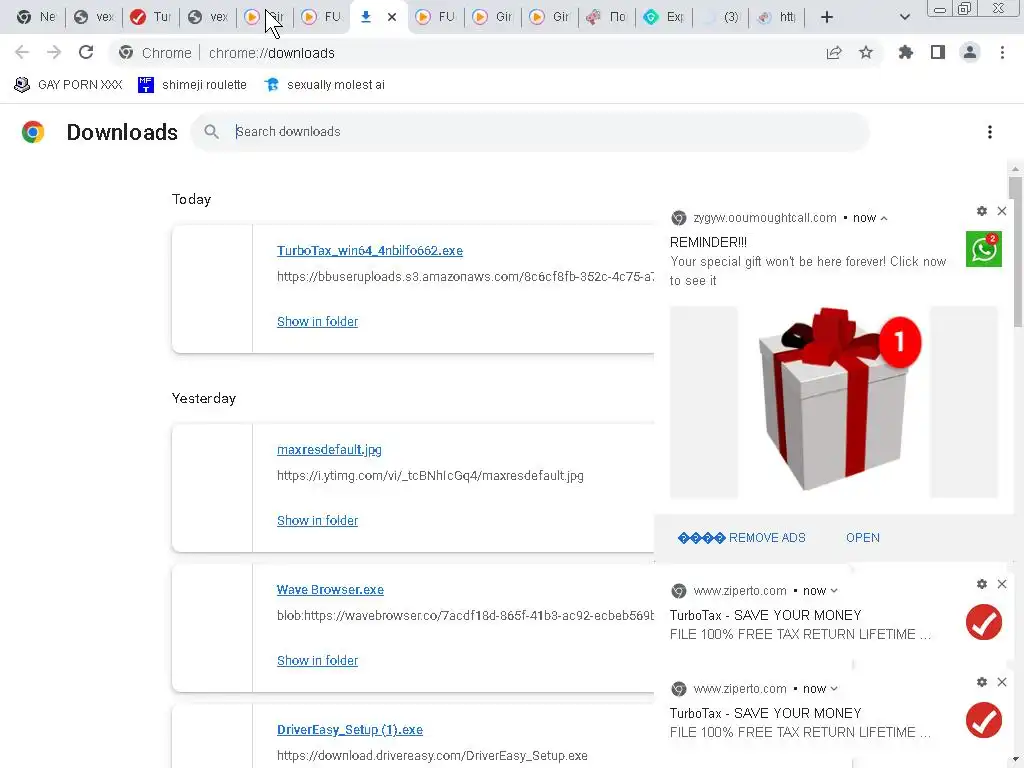Screen dimensions: 1024x768
Task: Open DriverEasy_Setup (1).exe download link
Action: pos(350,730)
